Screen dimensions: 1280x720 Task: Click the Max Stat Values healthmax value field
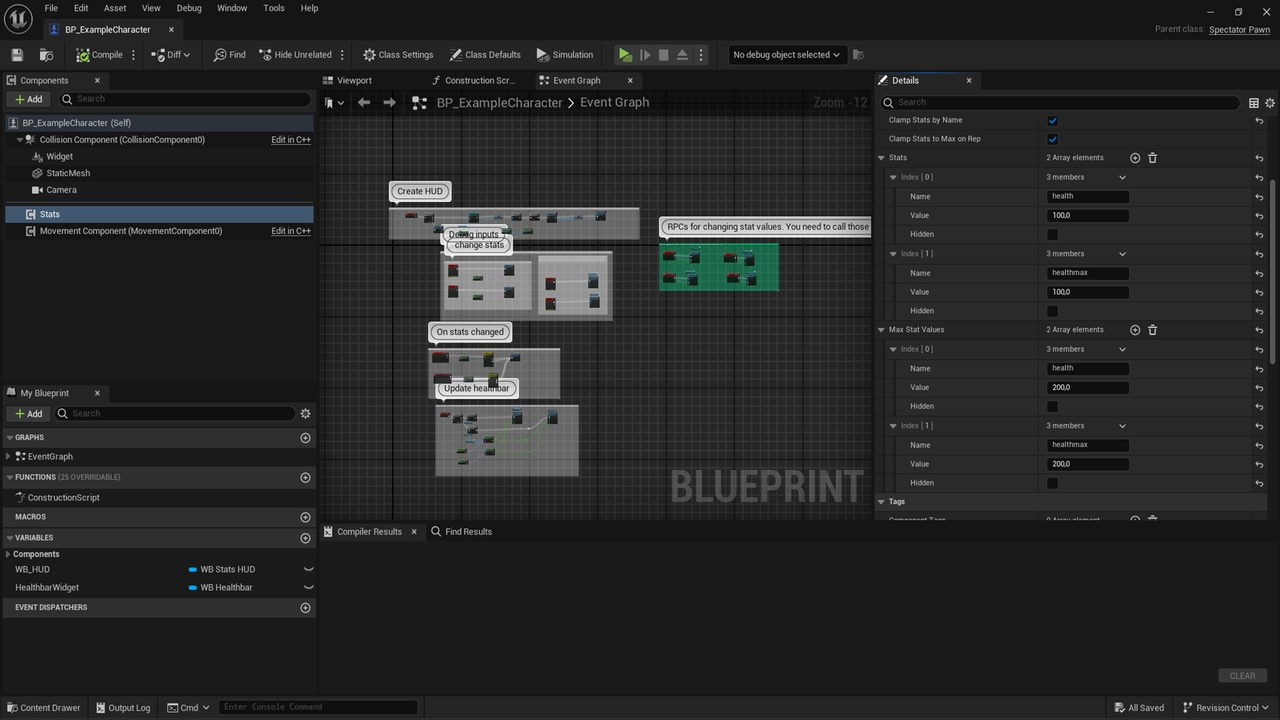[x=1088, y=464]
